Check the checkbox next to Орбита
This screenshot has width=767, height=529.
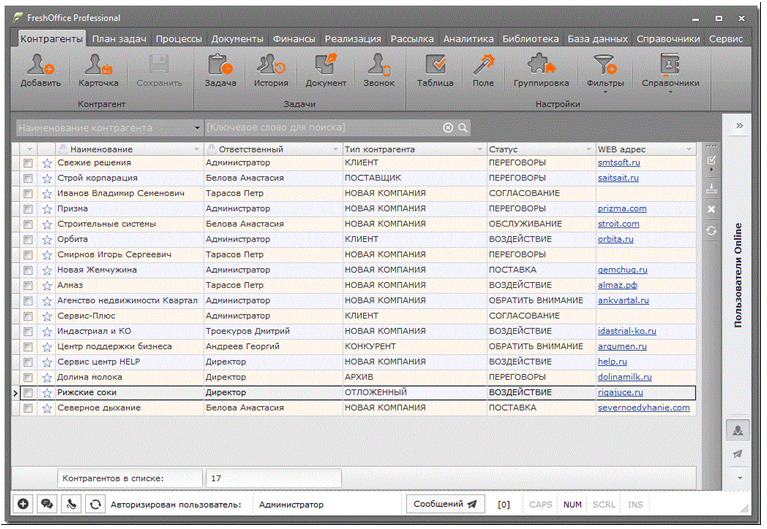point(28,239)
